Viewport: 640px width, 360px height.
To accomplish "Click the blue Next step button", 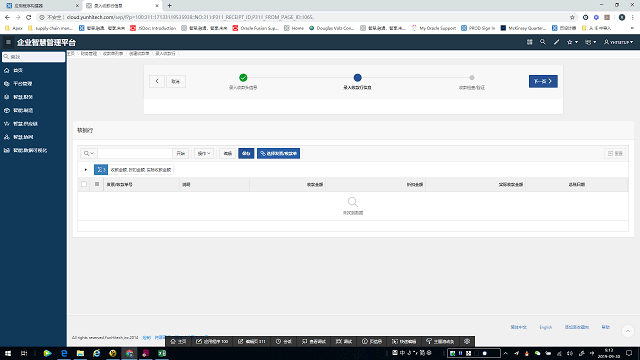I will (x=543, y=81).
